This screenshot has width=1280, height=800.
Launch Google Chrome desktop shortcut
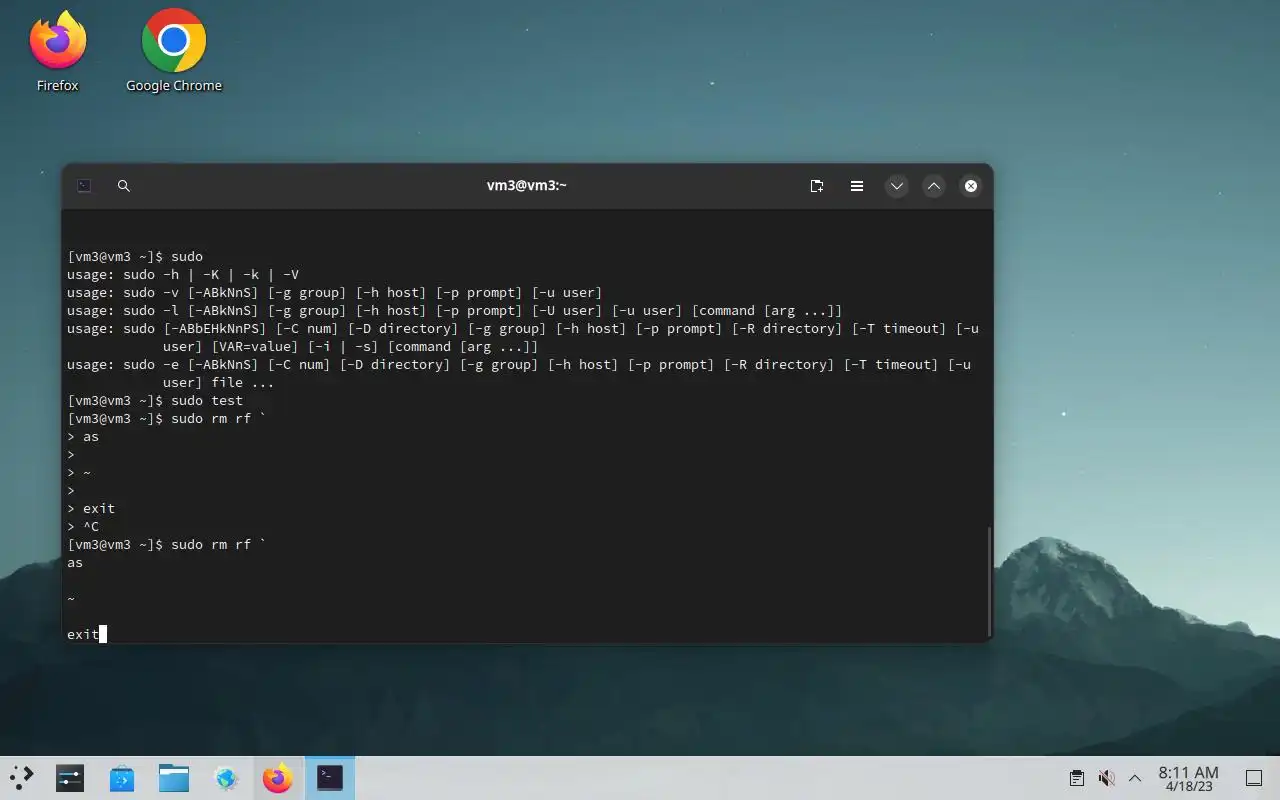(x=174, y=52)
